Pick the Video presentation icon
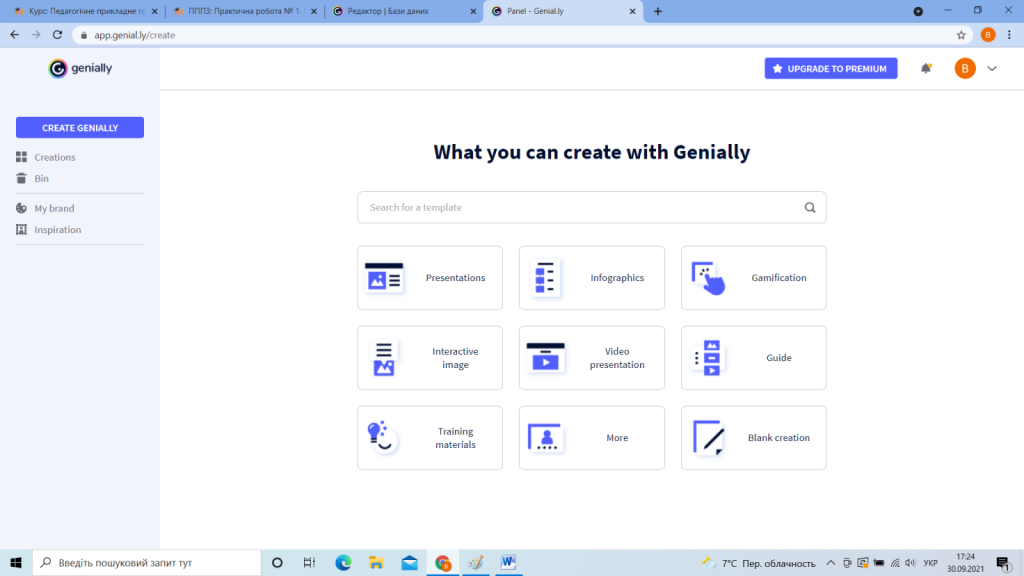This screenshot has width=1024, height=576. coord(546,358)
